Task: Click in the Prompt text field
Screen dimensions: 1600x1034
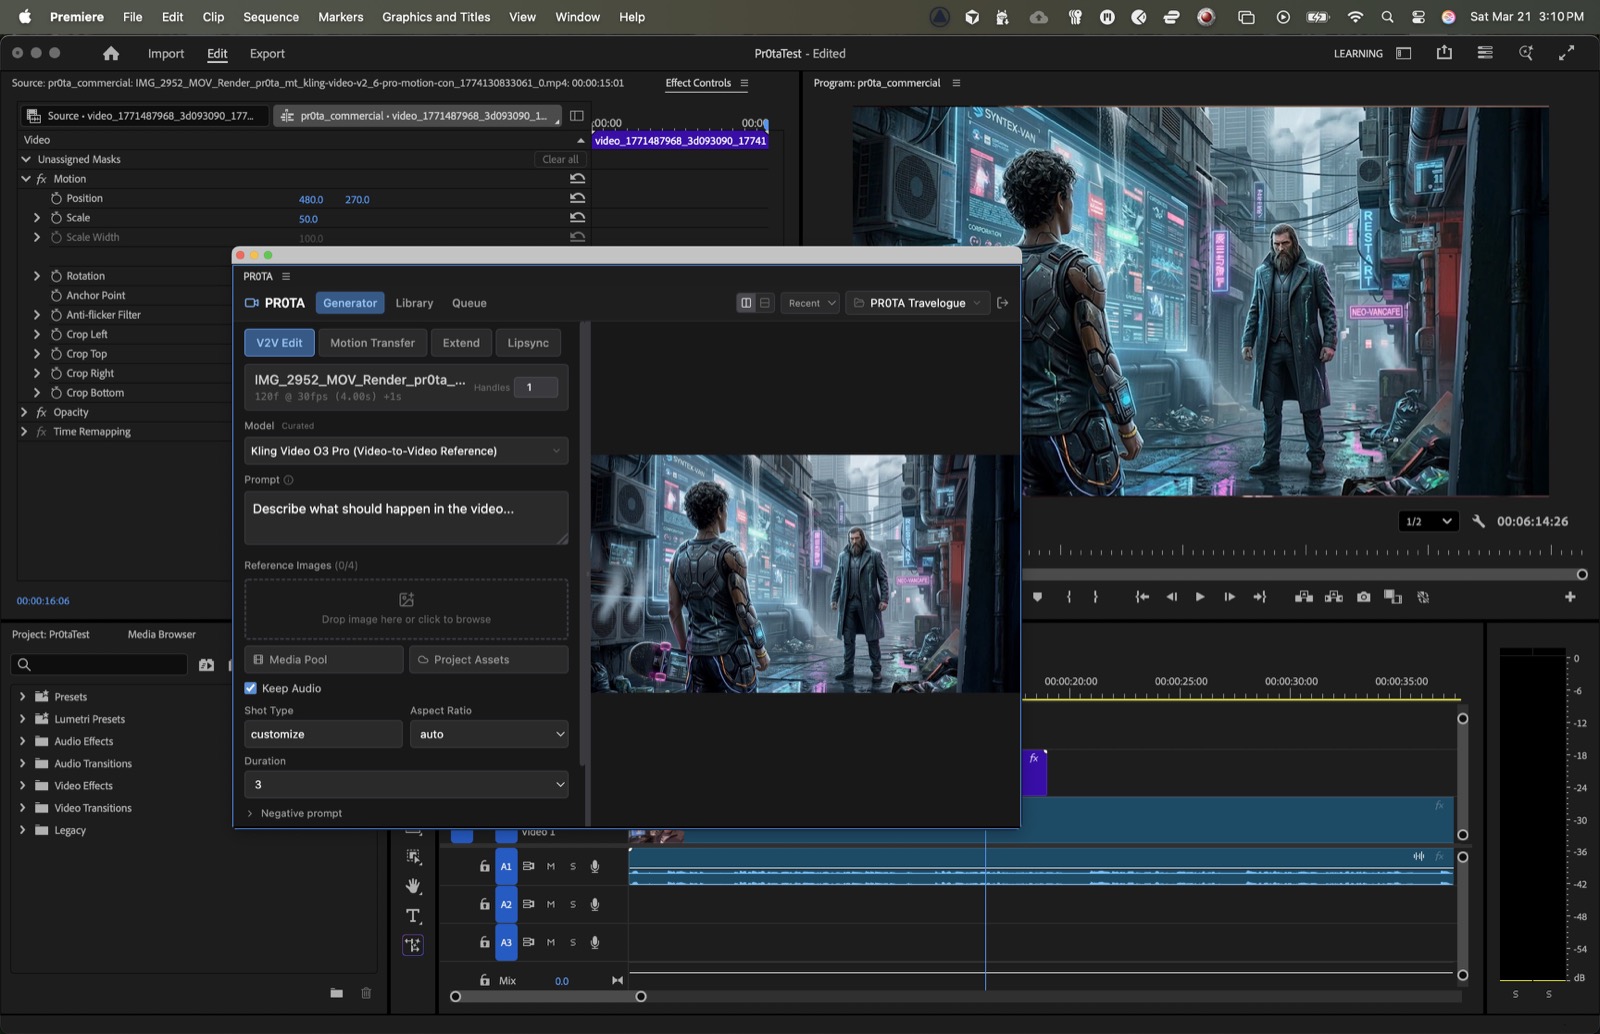Action: coord(406,517)
